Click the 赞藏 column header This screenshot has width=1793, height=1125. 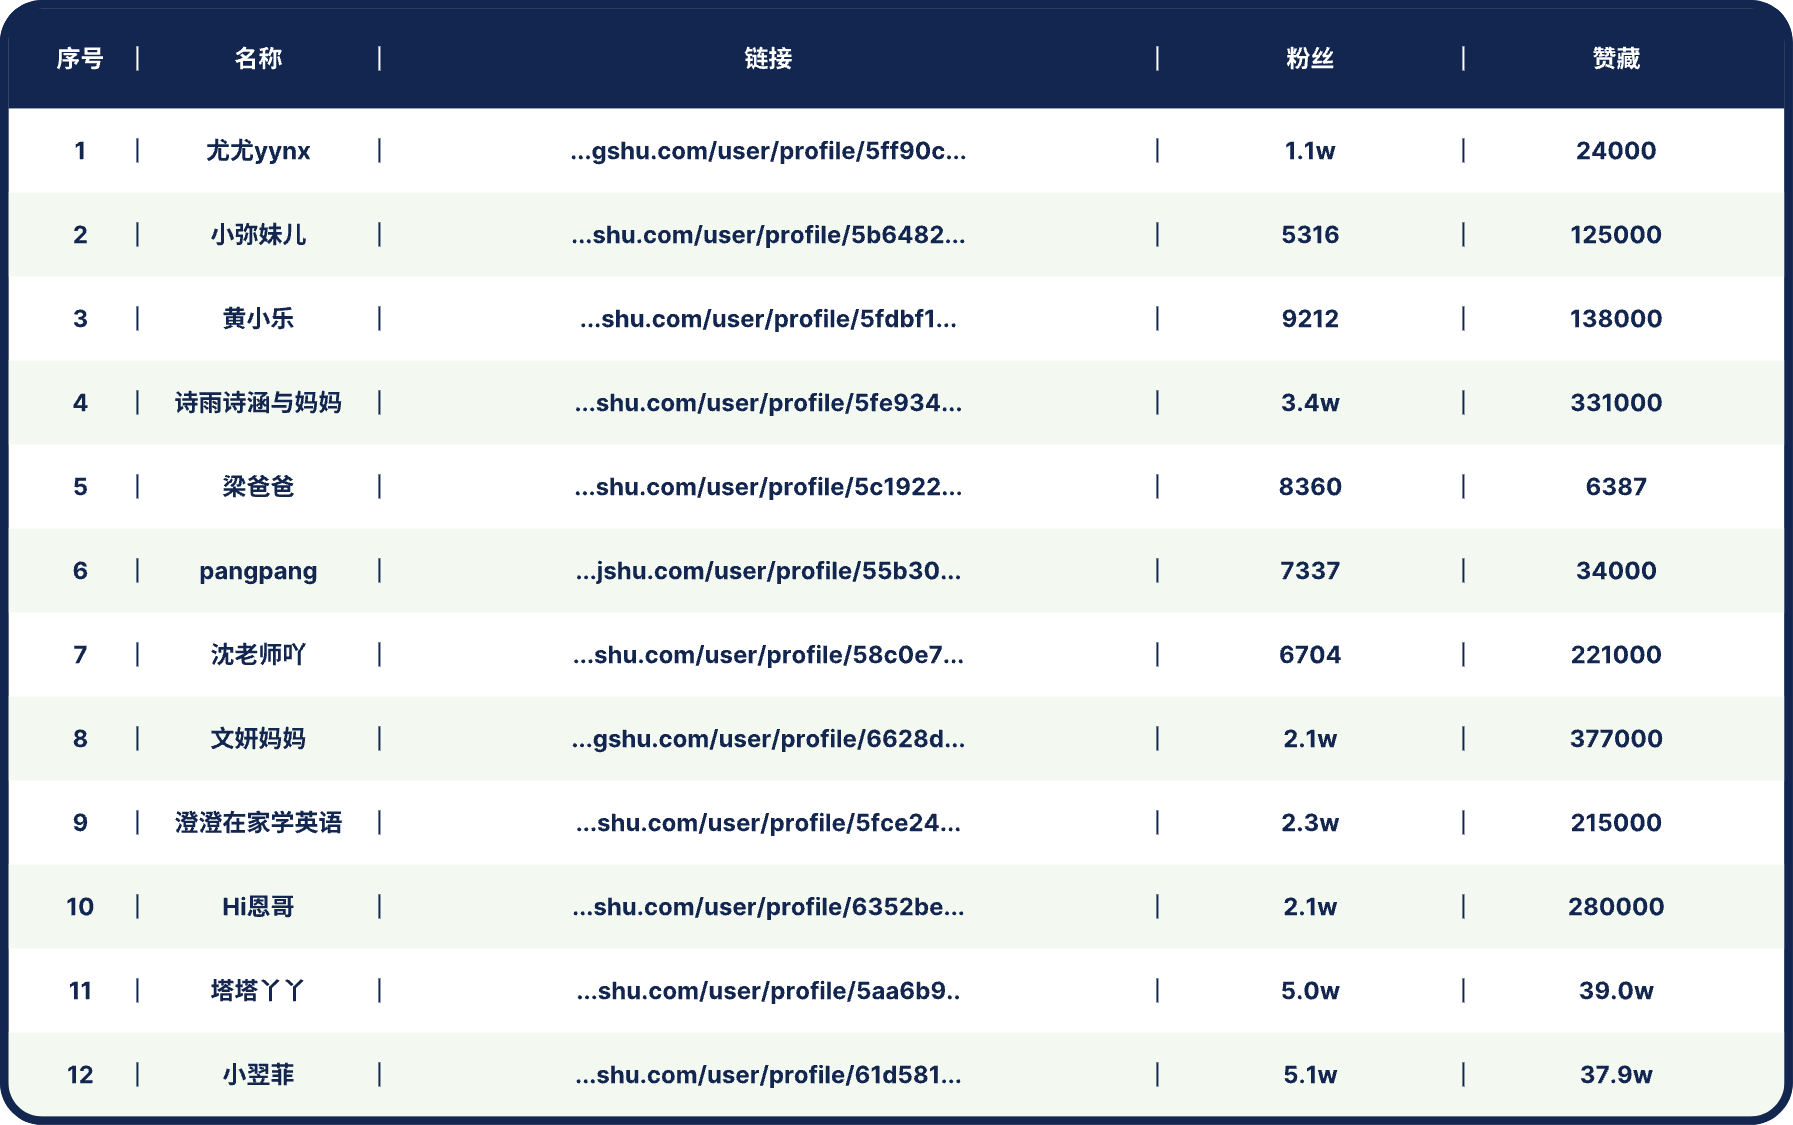click(1616, 59)
